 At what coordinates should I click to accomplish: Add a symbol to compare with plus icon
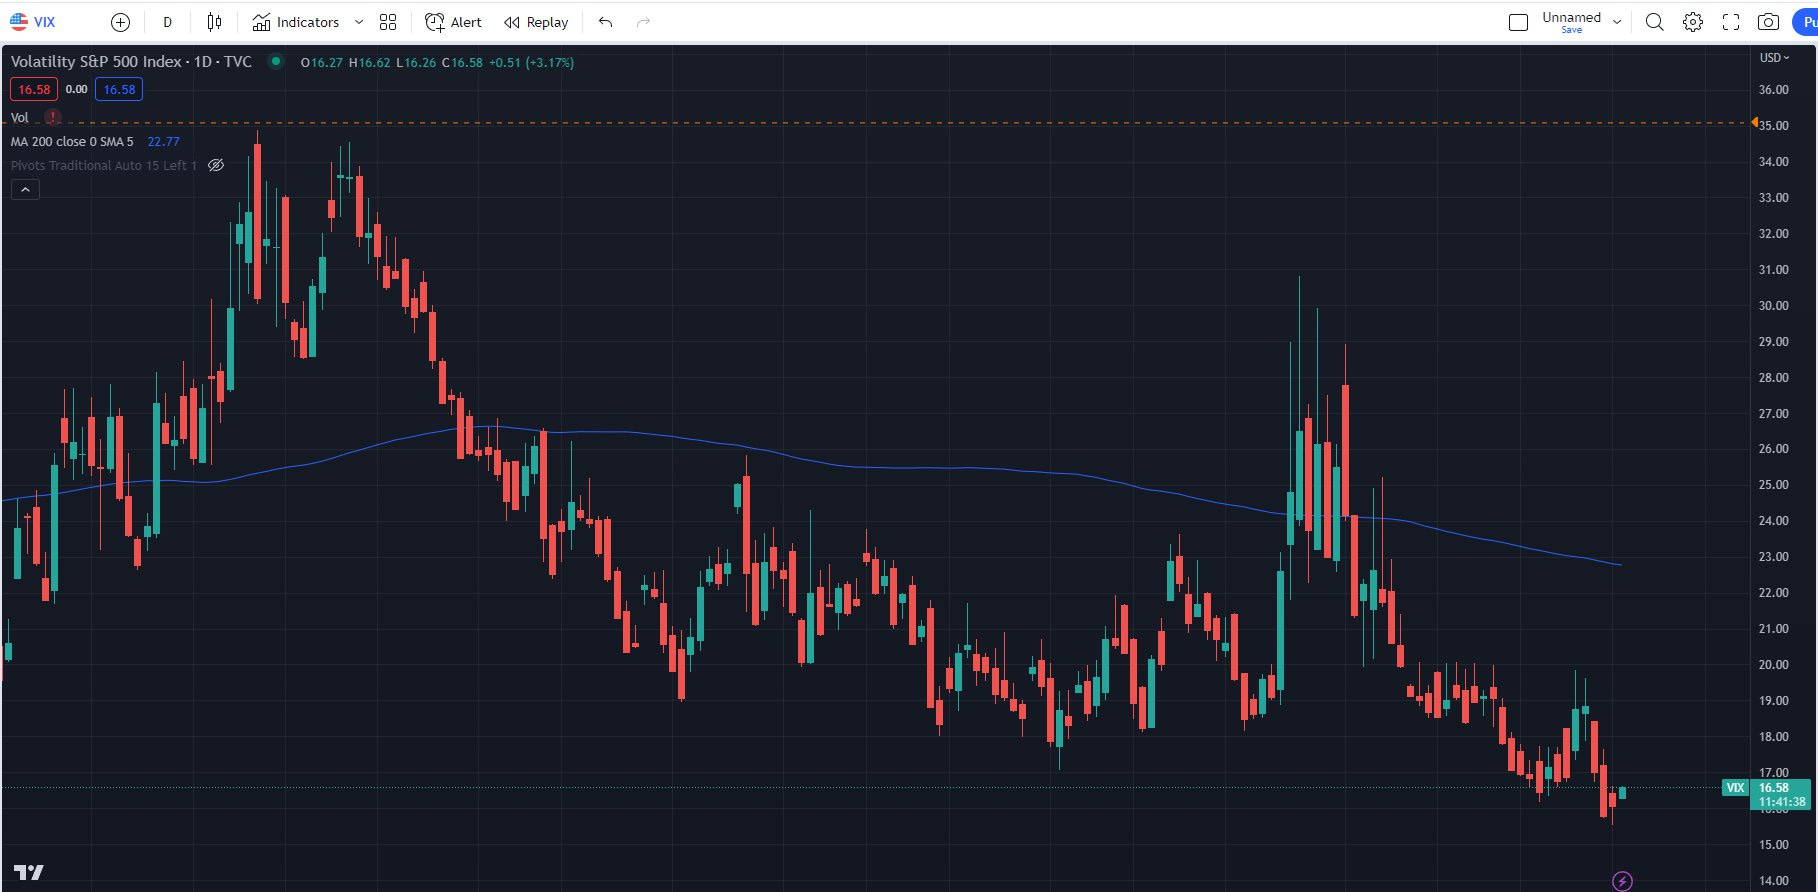click(120, 22)
